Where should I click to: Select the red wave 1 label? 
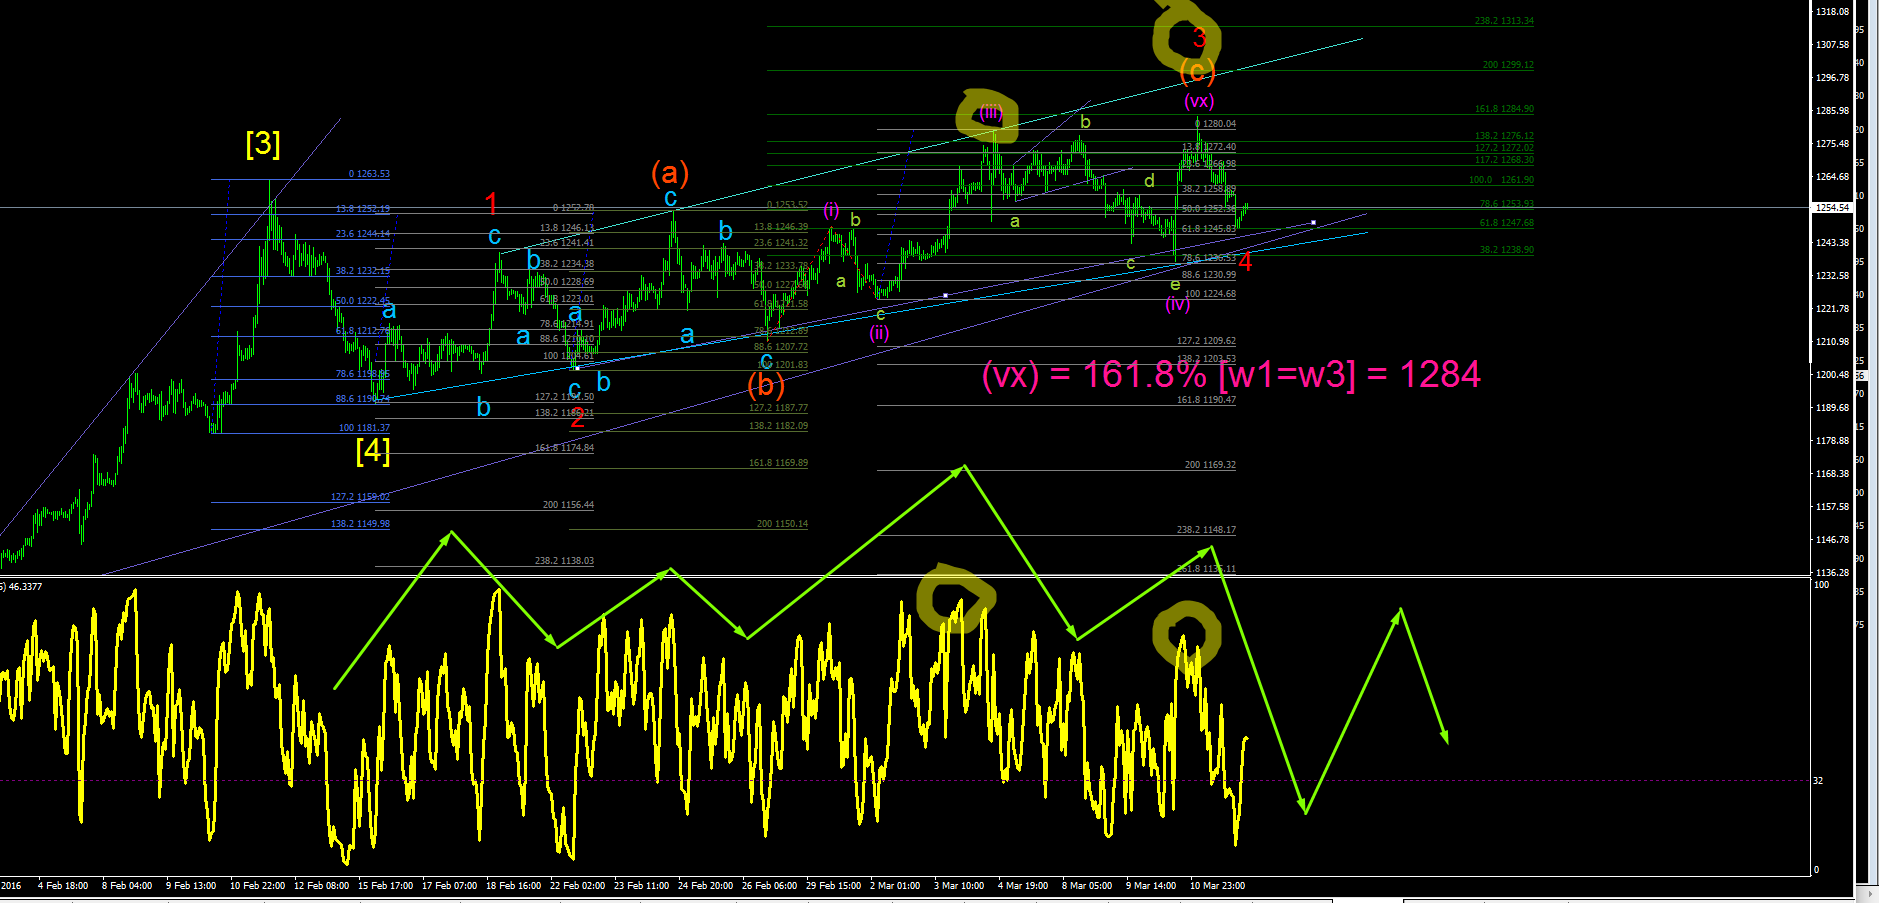(x=491, y=204)
